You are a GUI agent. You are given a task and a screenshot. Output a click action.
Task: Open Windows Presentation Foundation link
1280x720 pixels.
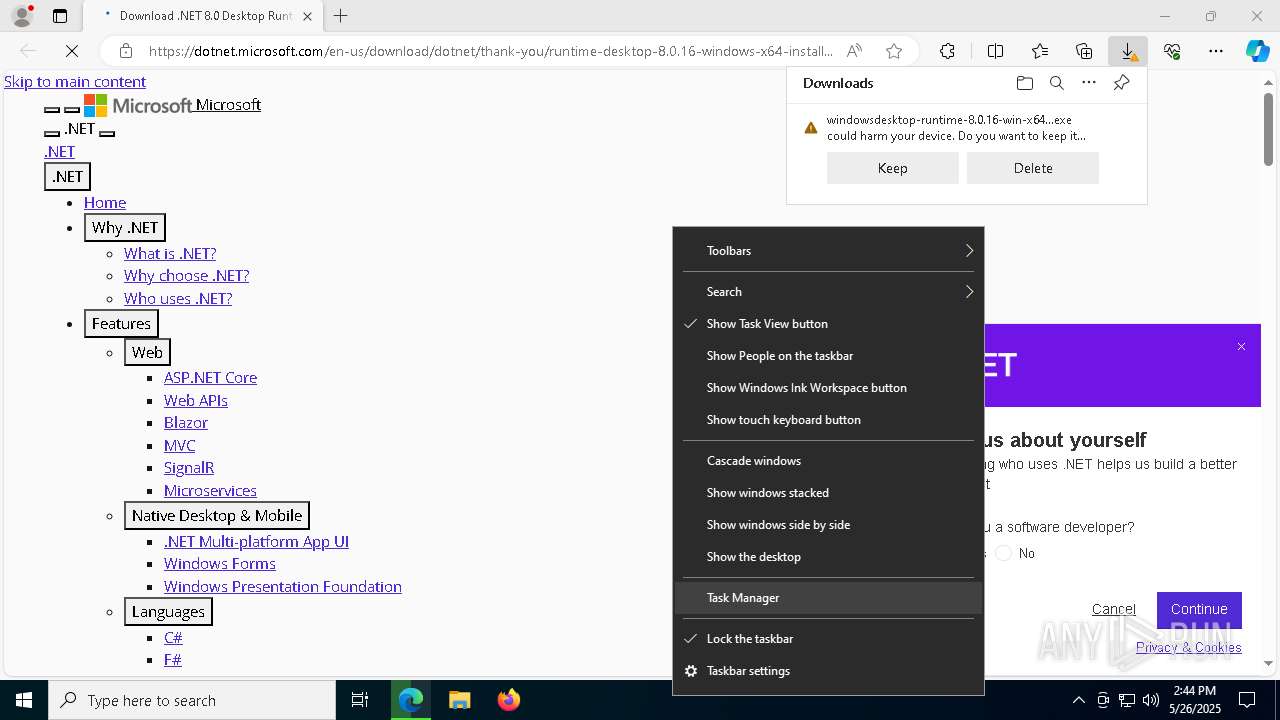(283, 586)
